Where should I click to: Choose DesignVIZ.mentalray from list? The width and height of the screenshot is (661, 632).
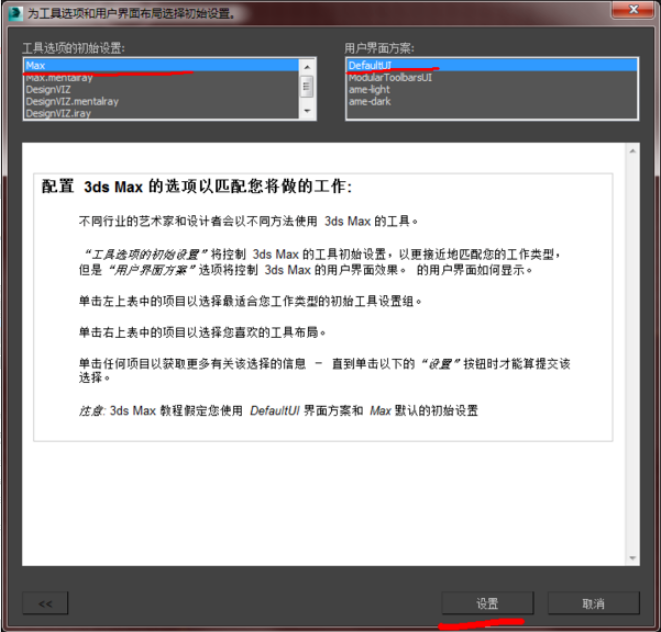(x=161, y=101)
